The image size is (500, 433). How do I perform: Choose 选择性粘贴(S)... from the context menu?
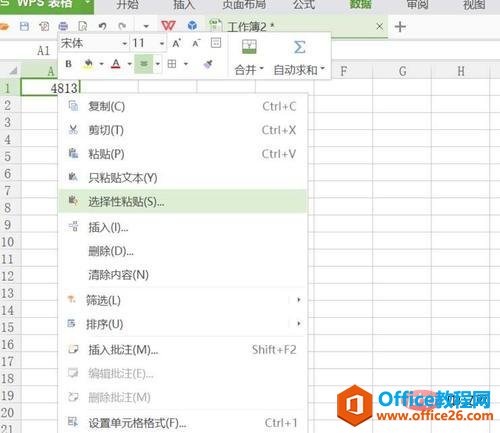pos(182,201)
